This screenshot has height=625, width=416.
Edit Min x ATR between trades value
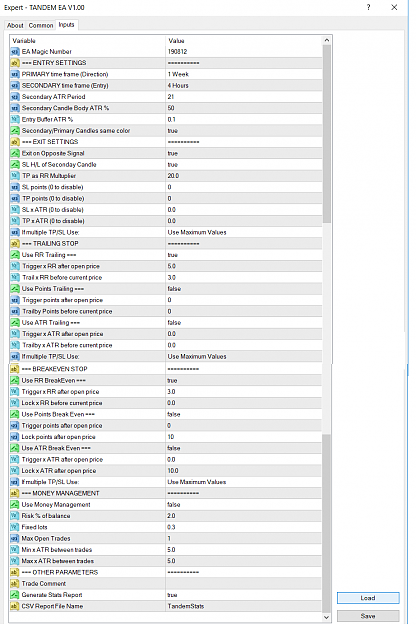pyautogui.click(x=243, y=550)
